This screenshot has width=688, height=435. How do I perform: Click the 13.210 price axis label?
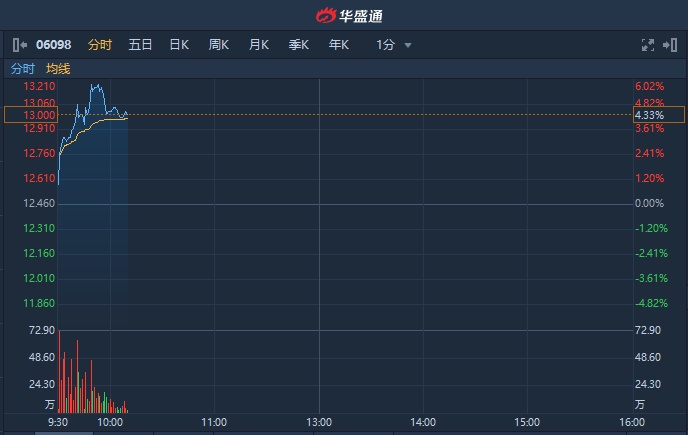[39, 86]
